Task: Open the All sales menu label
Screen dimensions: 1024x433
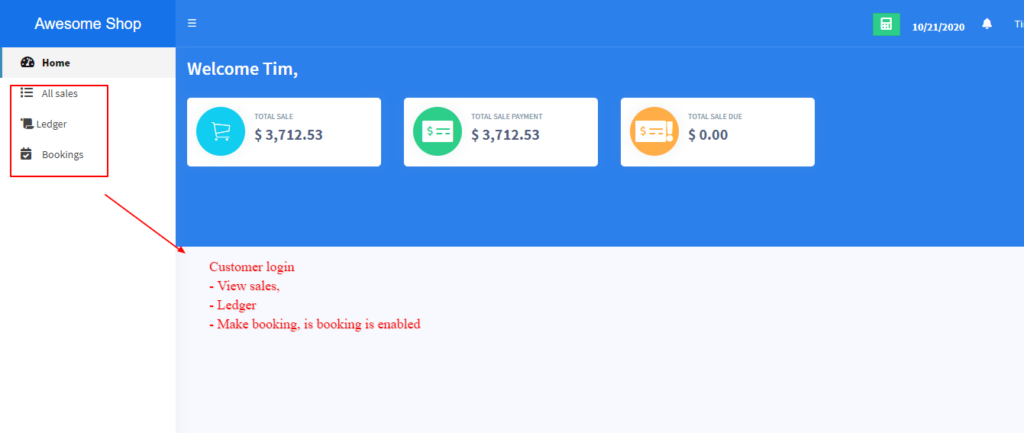Action: tap(59, 93)
